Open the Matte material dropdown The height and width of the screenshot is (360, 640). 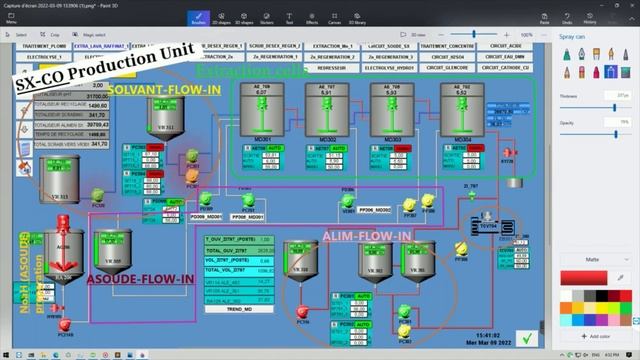click(596, 260)
